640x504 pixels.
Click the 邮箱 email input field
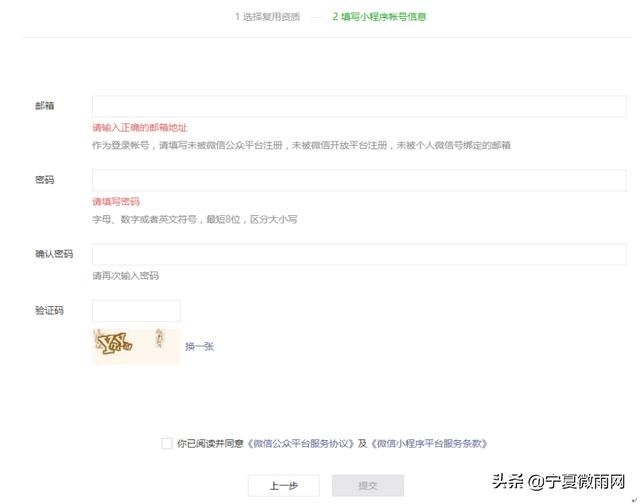(x=359, y=107)
